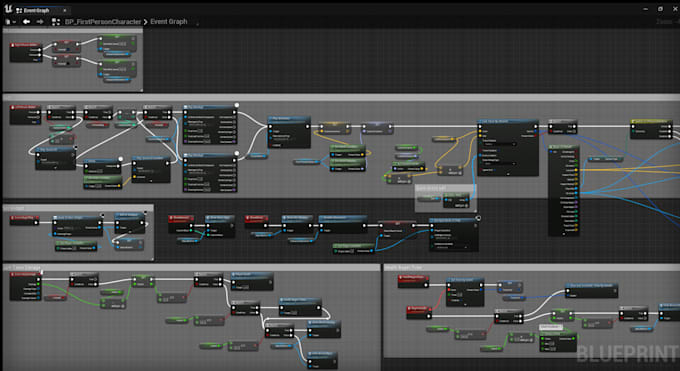Click the graph overview icon beside breadcrumb
Image resolution: width=680 pixels, height=371 pixels.
[x=56, y=22]
